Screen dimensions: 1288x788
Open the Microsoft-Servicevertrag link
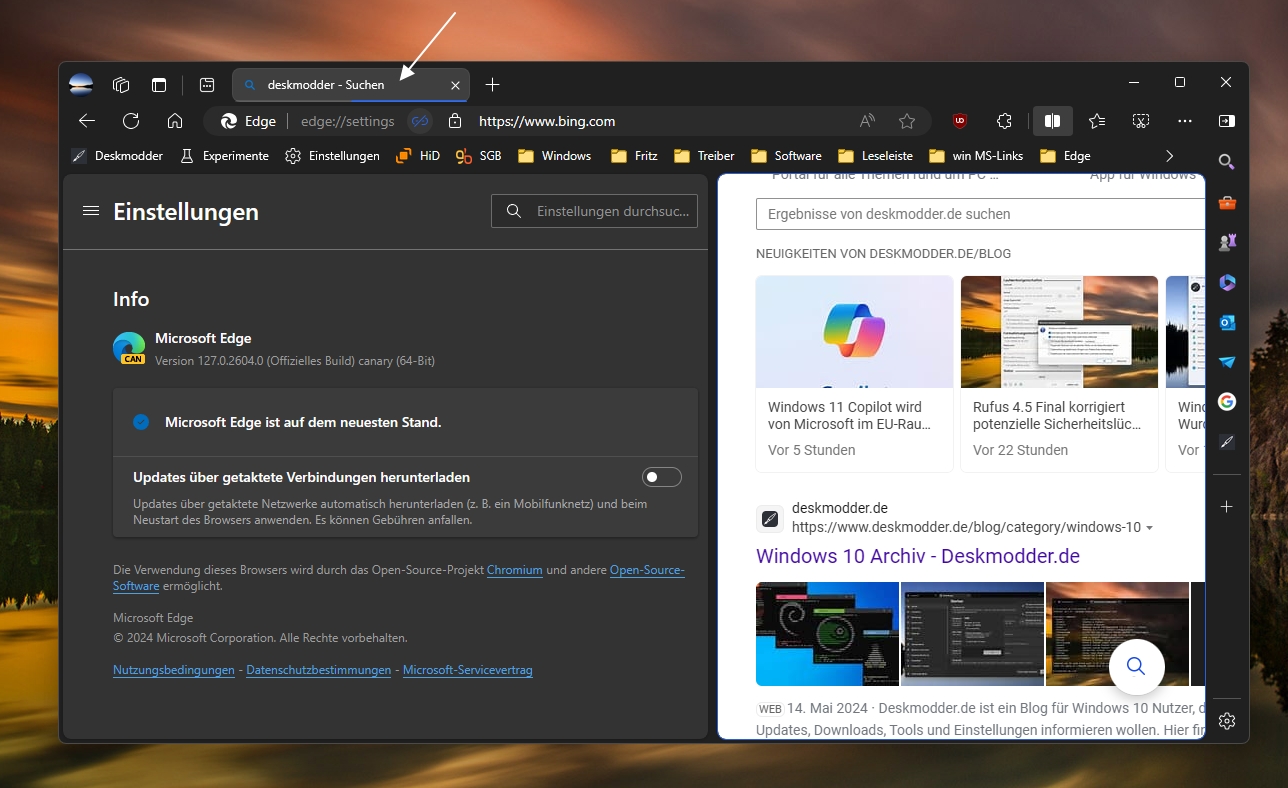[x=468, y=670]
